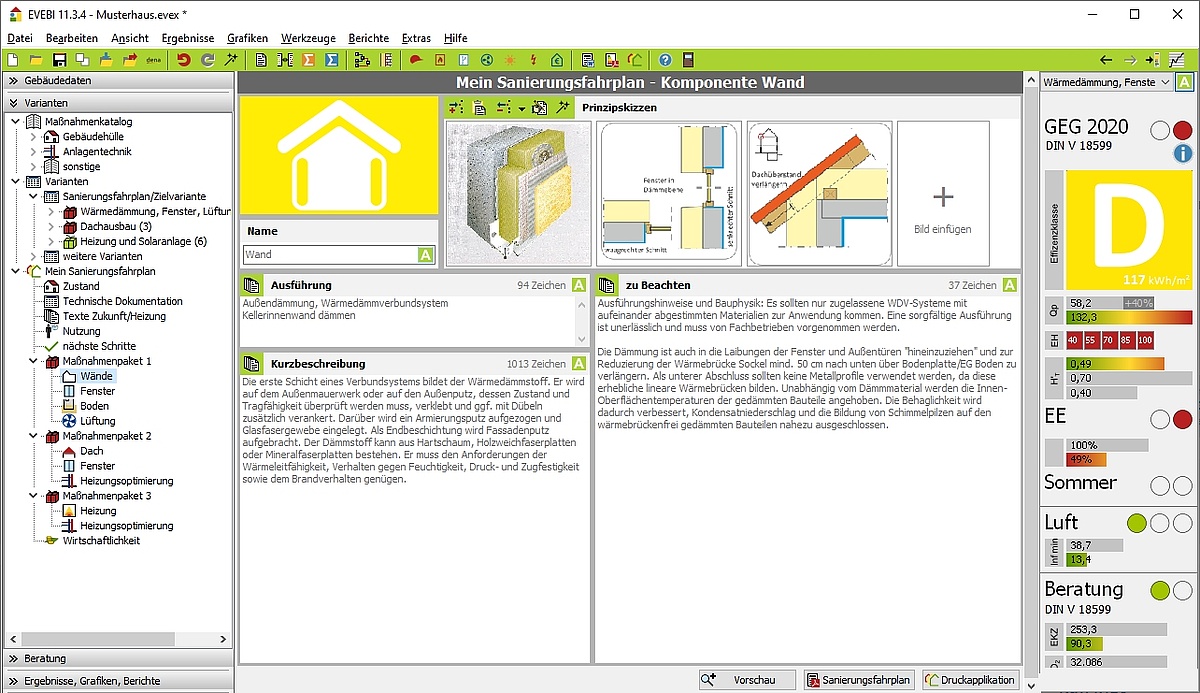Viewport: 1200px width, 693px height.
Task: Click the yellow efficiency class D tile
Action: pyautogui.click(x=1130, y=230)
